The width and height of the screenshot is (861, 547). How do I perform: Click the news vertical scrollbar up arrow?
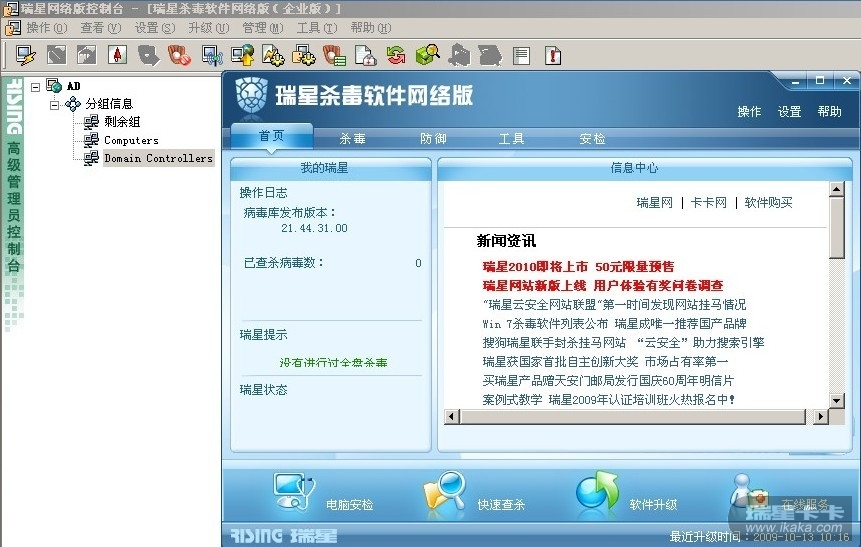(x=836, y=189)
